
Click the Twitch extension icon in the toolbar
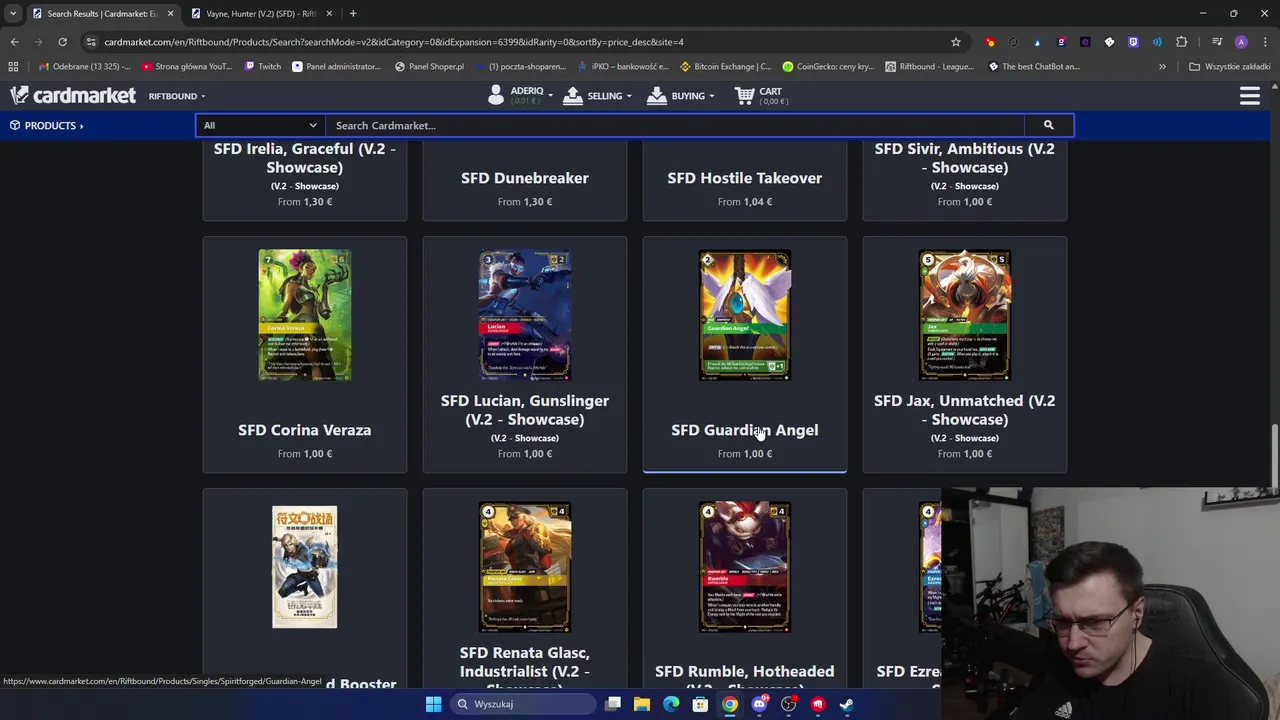(x=1133, y=42)
